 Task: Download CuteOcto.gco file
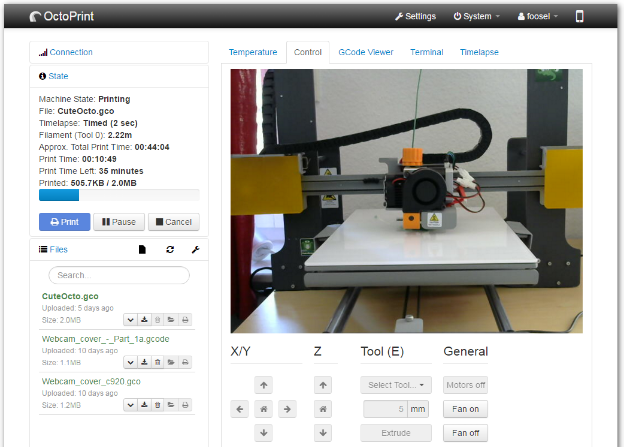(144, 320)
